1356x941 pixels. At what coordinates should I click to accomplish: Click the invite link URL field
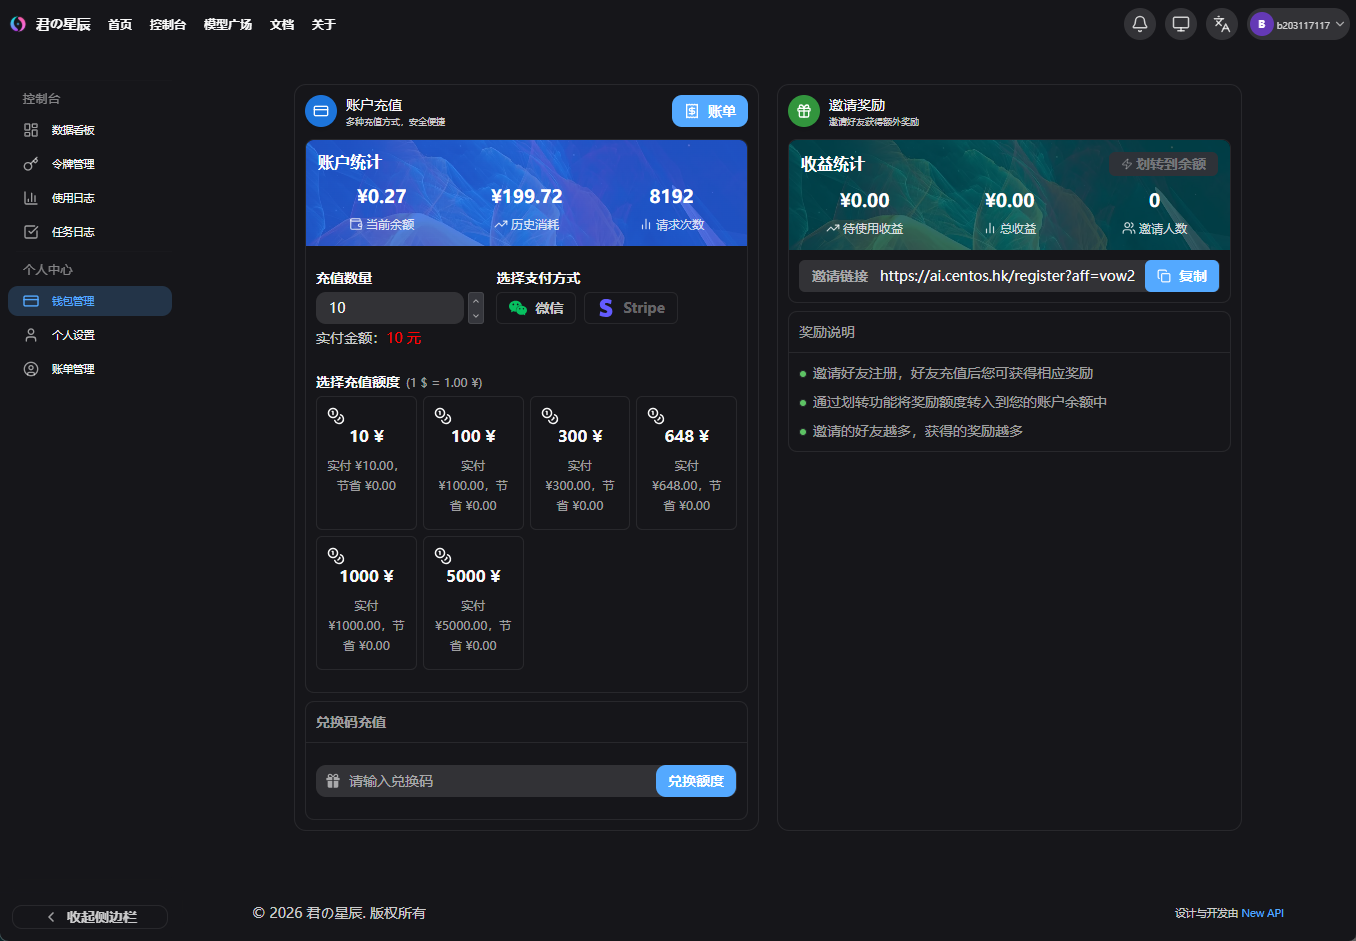[1007, 276]
